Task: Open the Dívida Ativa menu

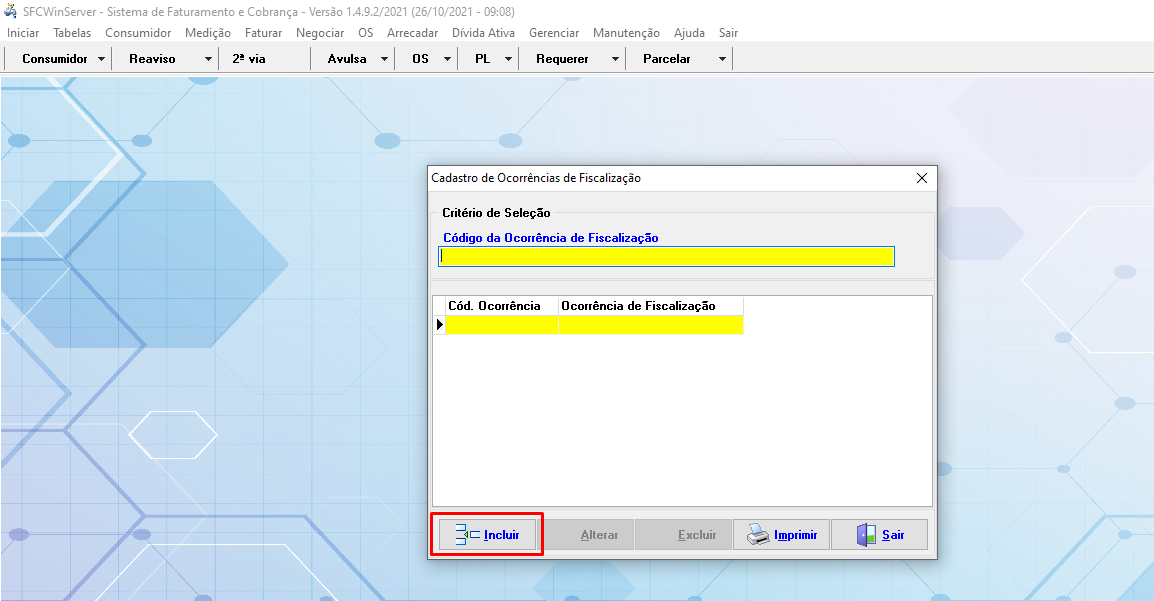Action: click(483, 33)
